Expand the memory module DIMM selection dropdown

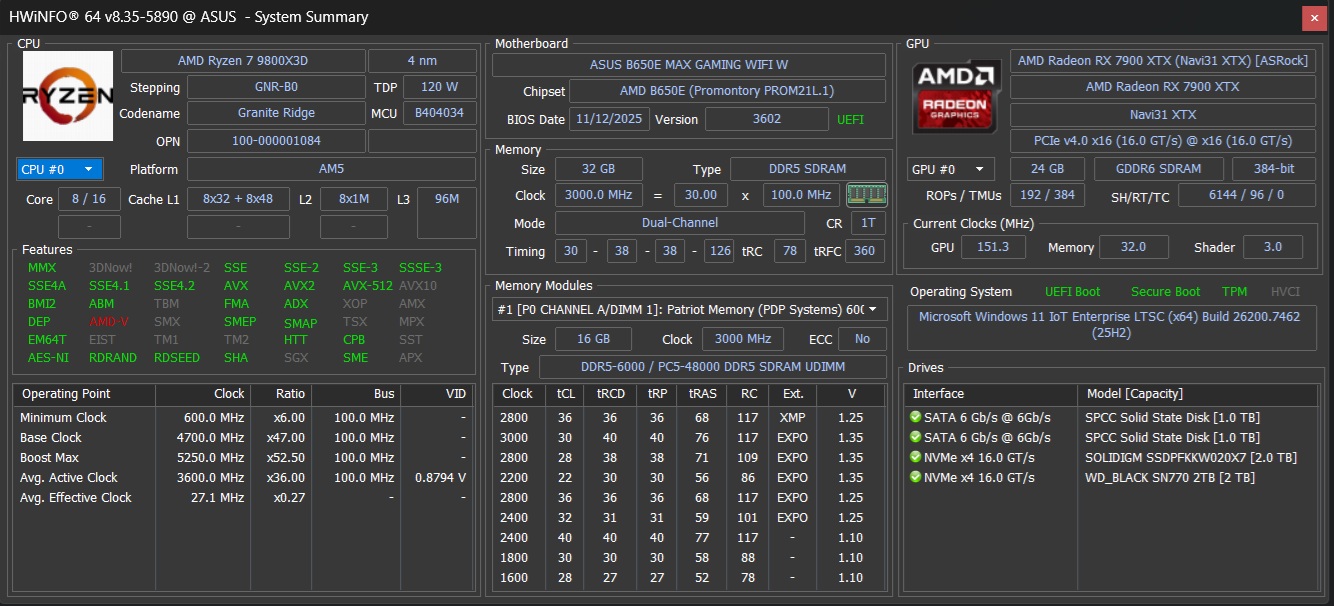pyautogui.click(x=689, y=310)
